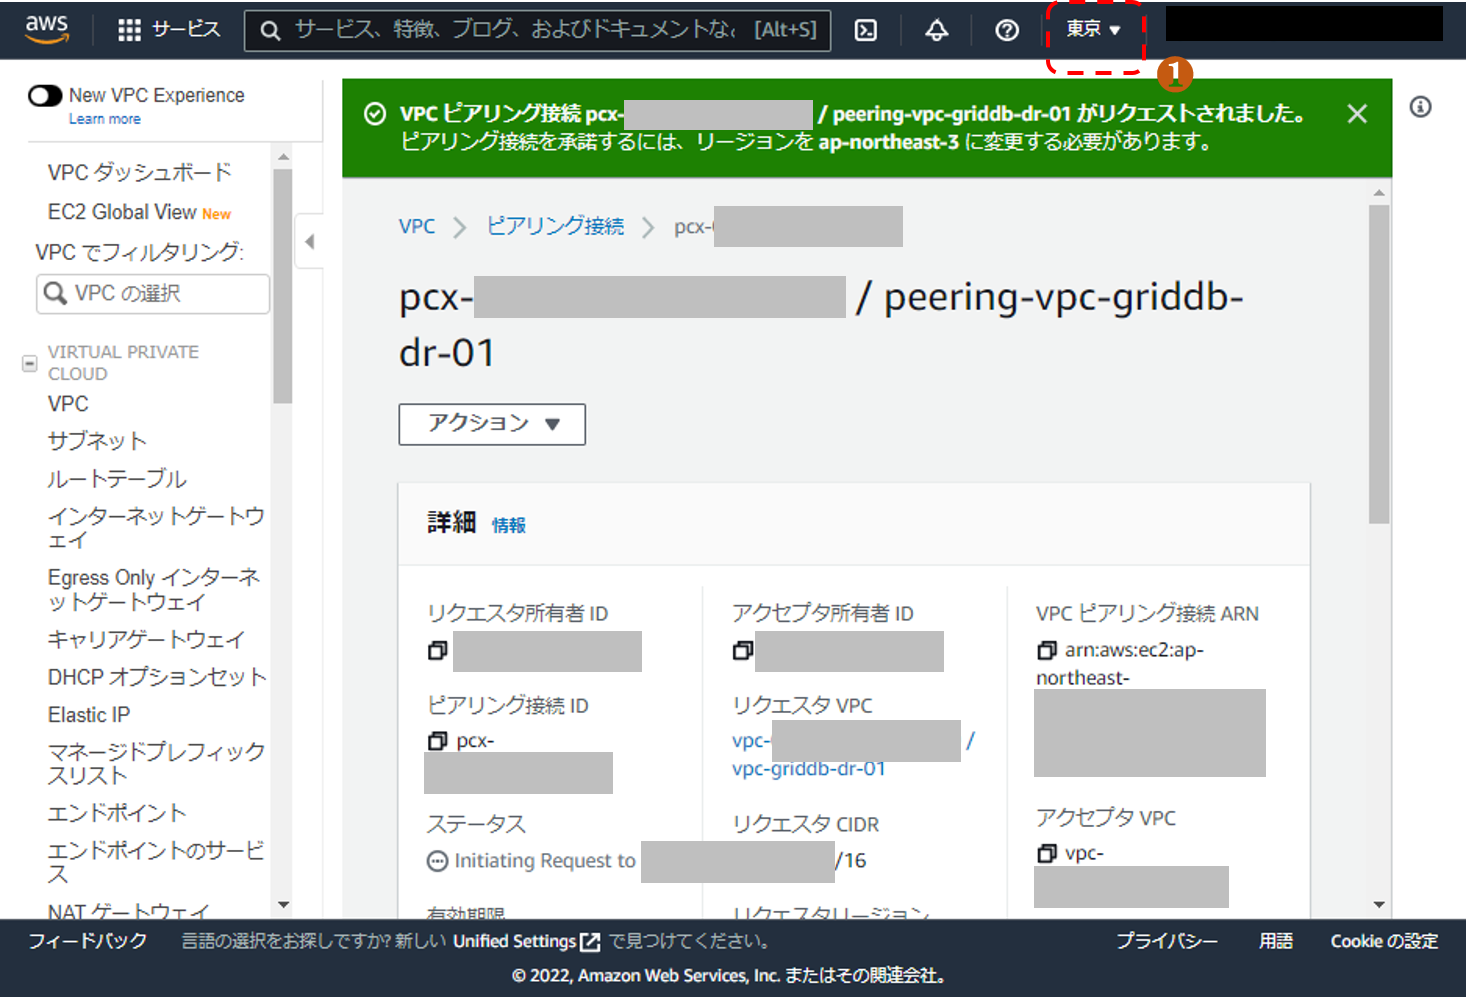Click the info panel icon at right

1420,107
